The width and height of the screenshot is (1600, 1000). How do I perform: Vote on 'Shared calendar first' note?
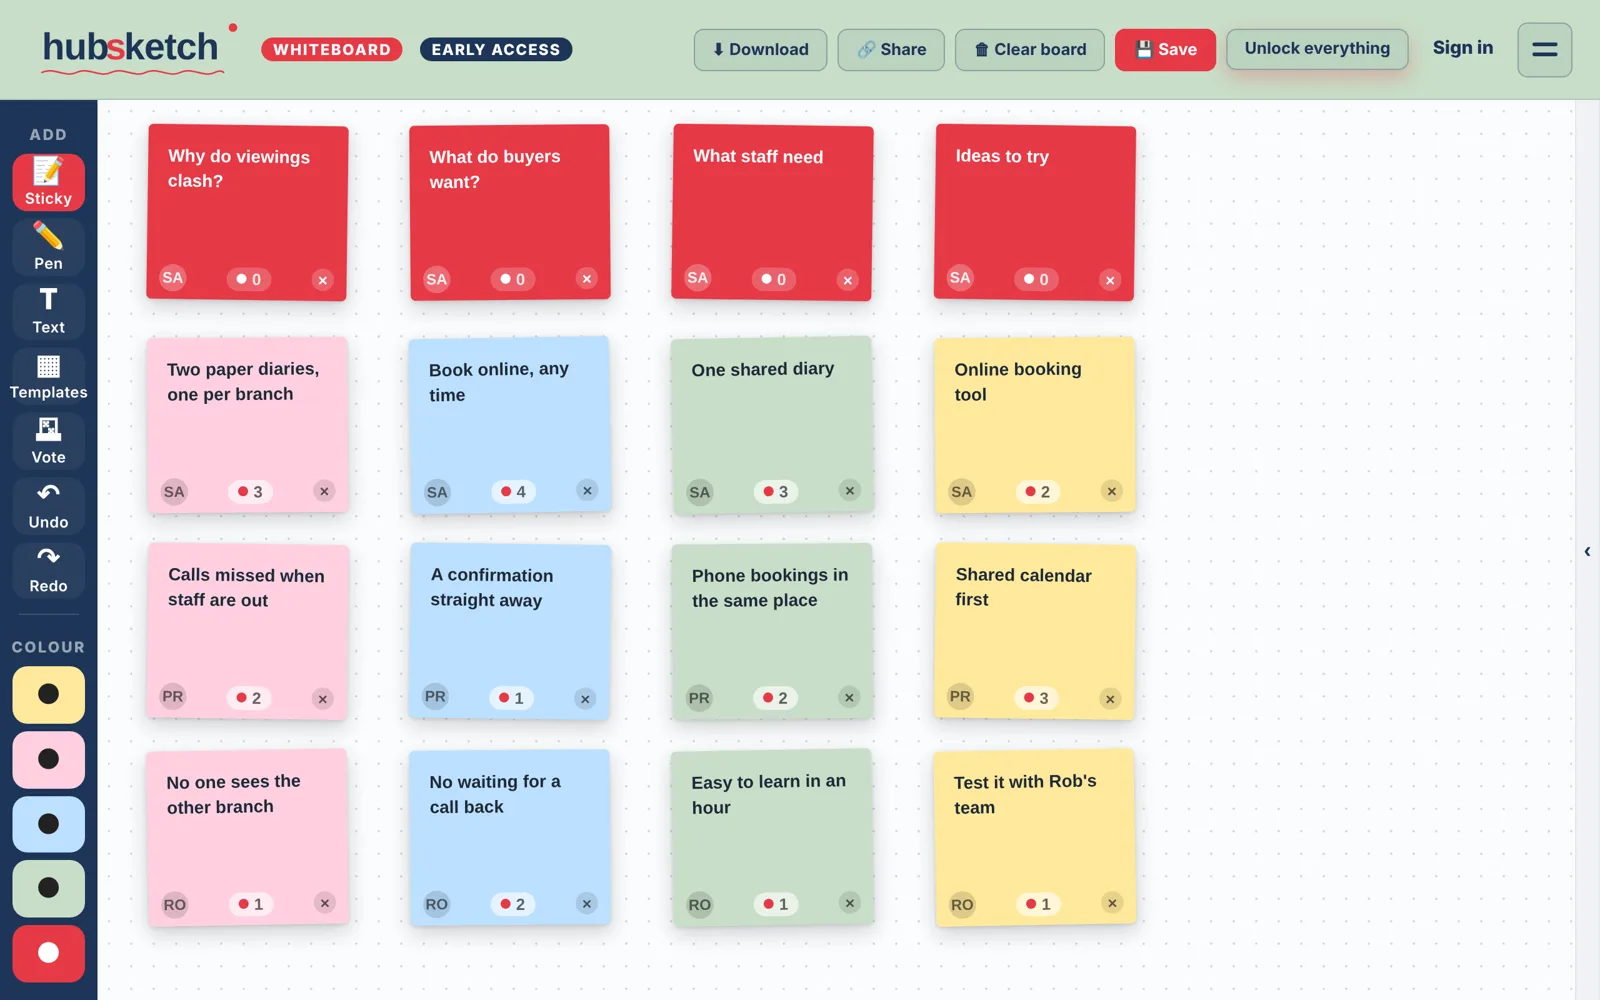tap(1036, 698)
